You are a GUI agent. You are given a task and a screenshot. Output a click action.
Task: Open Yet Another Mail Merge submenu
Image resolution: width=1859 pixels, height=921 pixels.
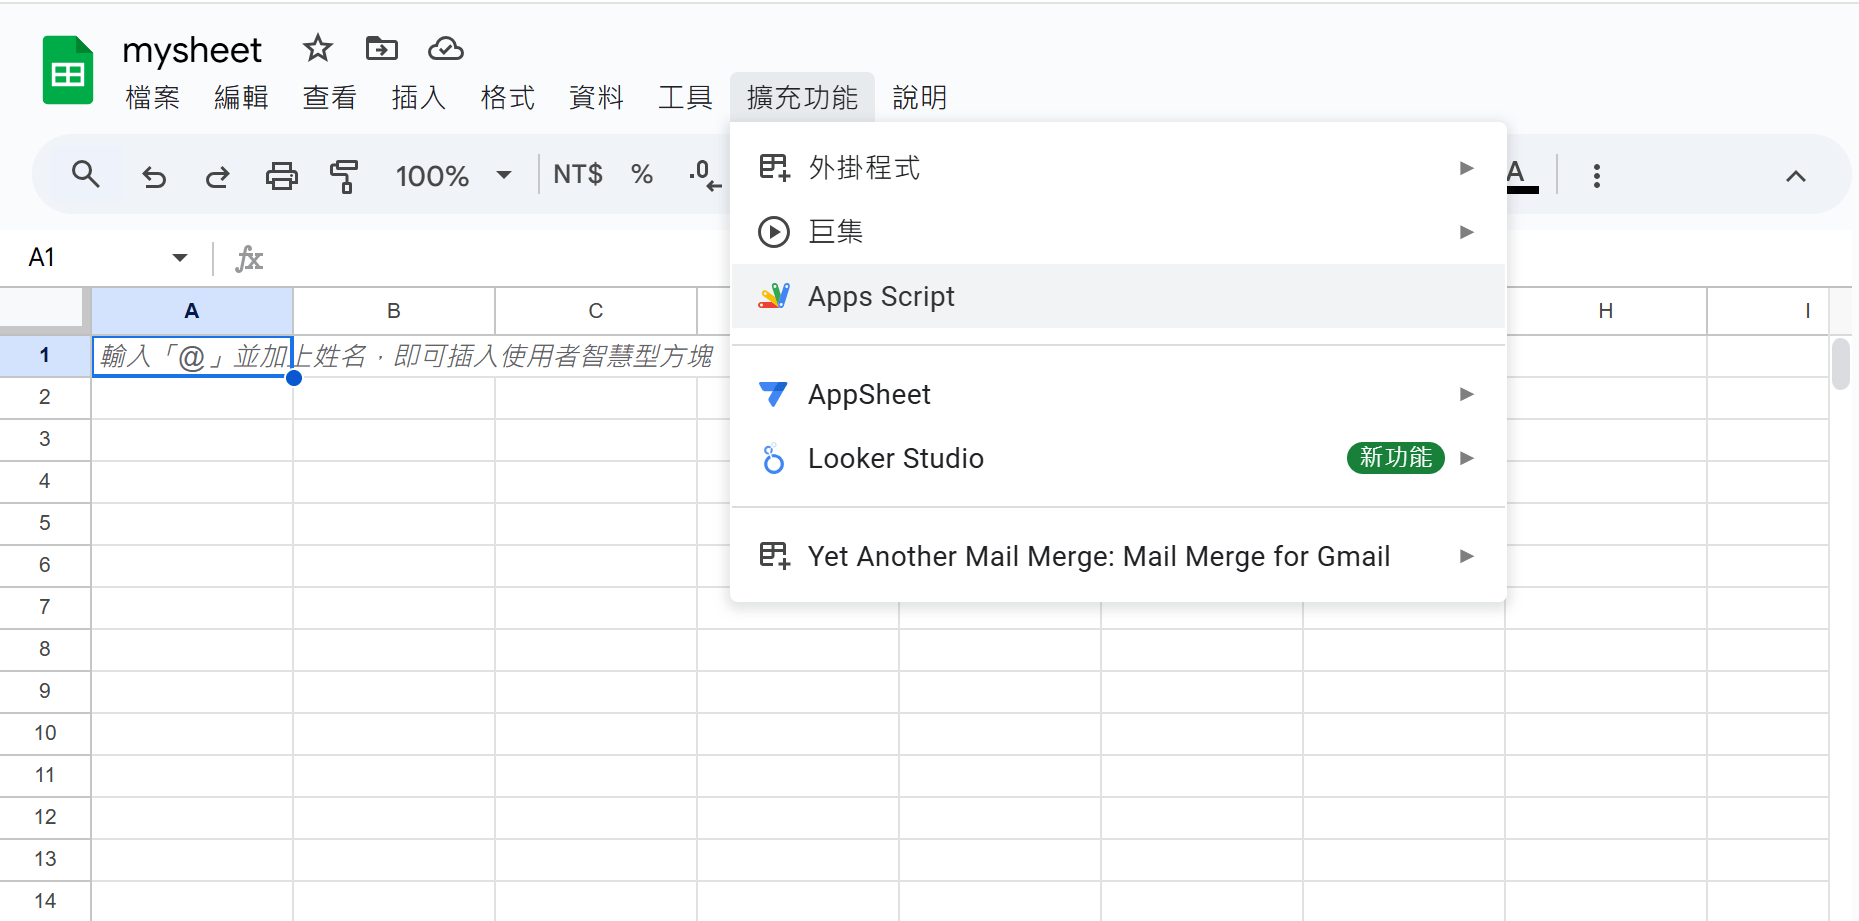tap(1118, 556)
